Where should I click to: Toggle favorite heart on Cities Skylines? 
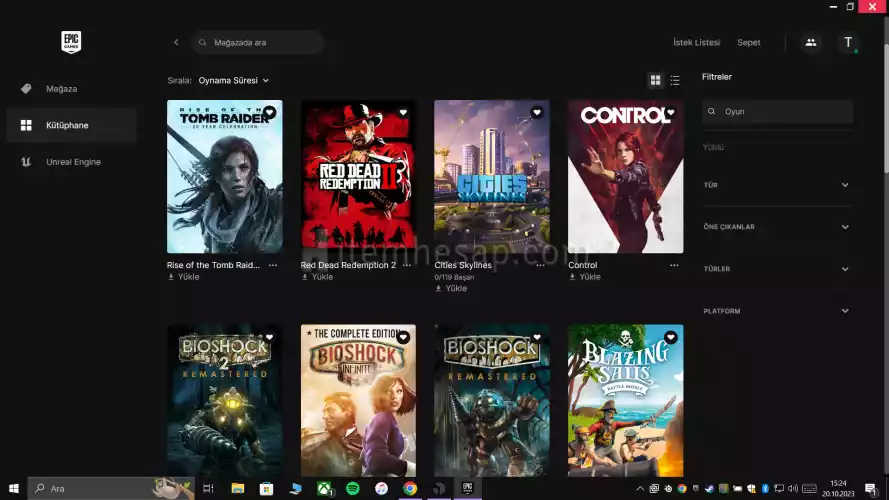coord(537,113)
